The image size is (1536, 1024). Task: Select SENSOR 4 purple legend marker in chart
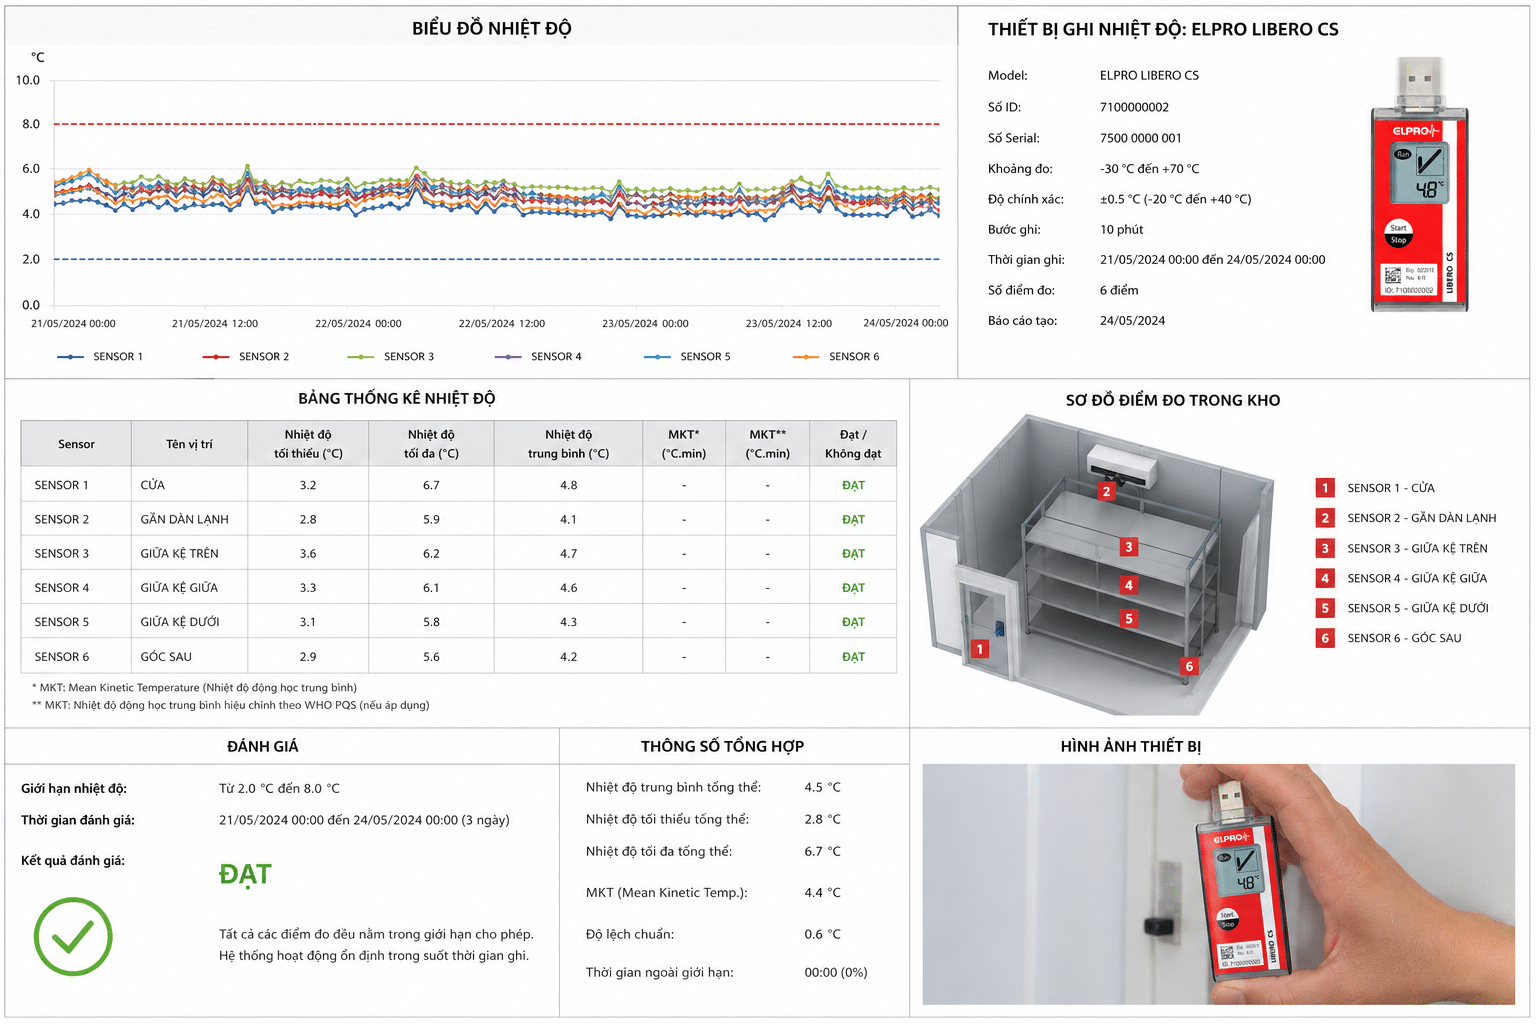click(x=508, y=357)
